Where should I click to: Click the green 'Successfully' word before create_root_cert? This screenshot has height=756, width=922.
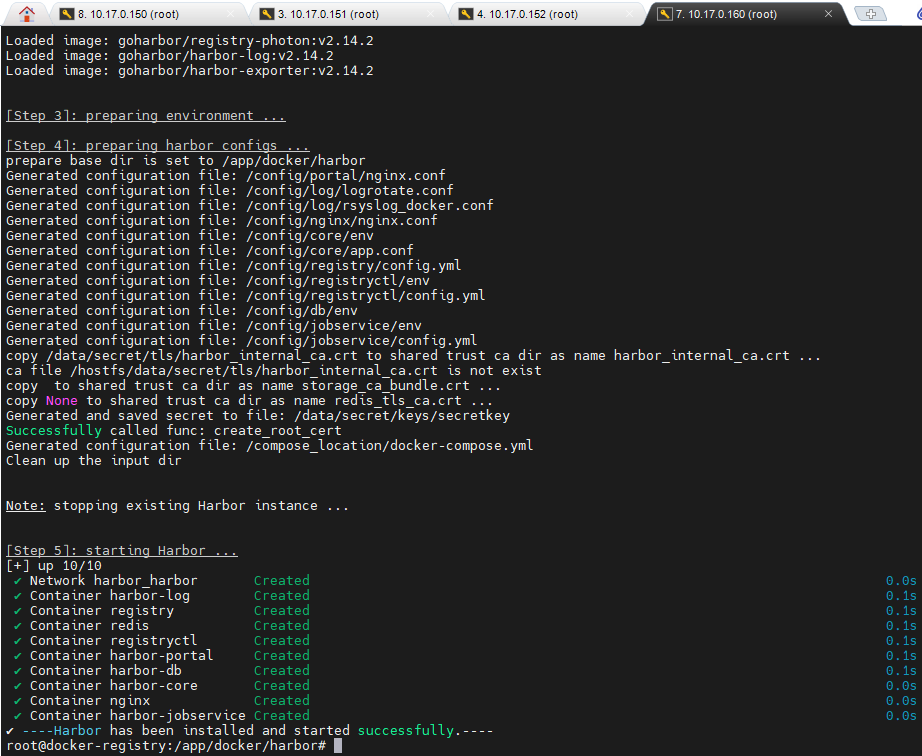[x=54, y=430]
